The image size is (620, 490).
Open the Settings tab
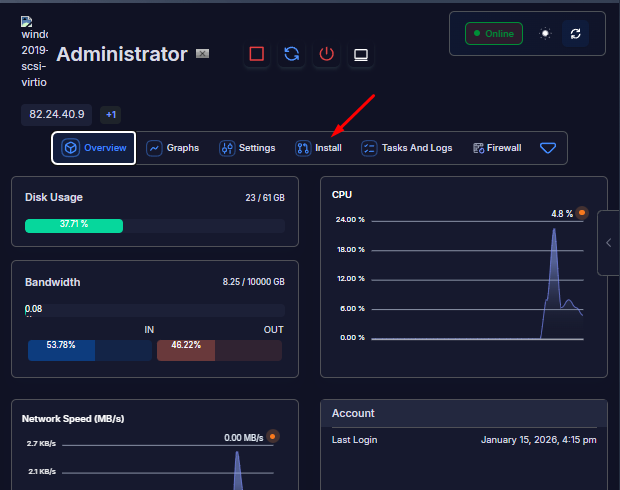pyautogui.click(x=247, y=148)
